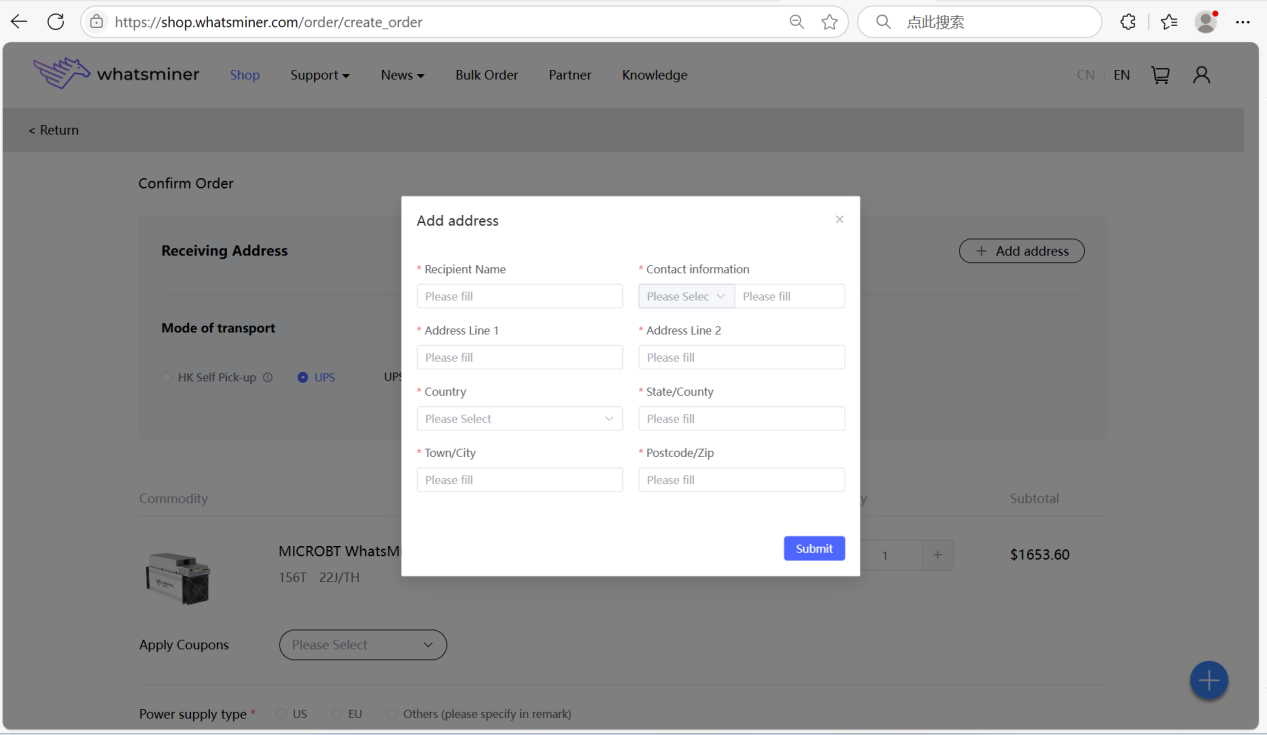
Task: Focus the Address Line 2 field
Action: [742, 357]
